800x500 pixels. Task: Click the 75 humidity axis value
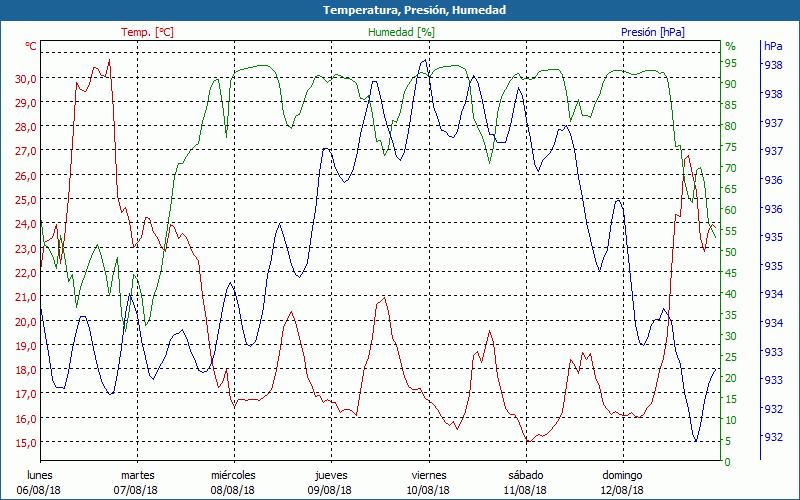click(x=731, y=147)
